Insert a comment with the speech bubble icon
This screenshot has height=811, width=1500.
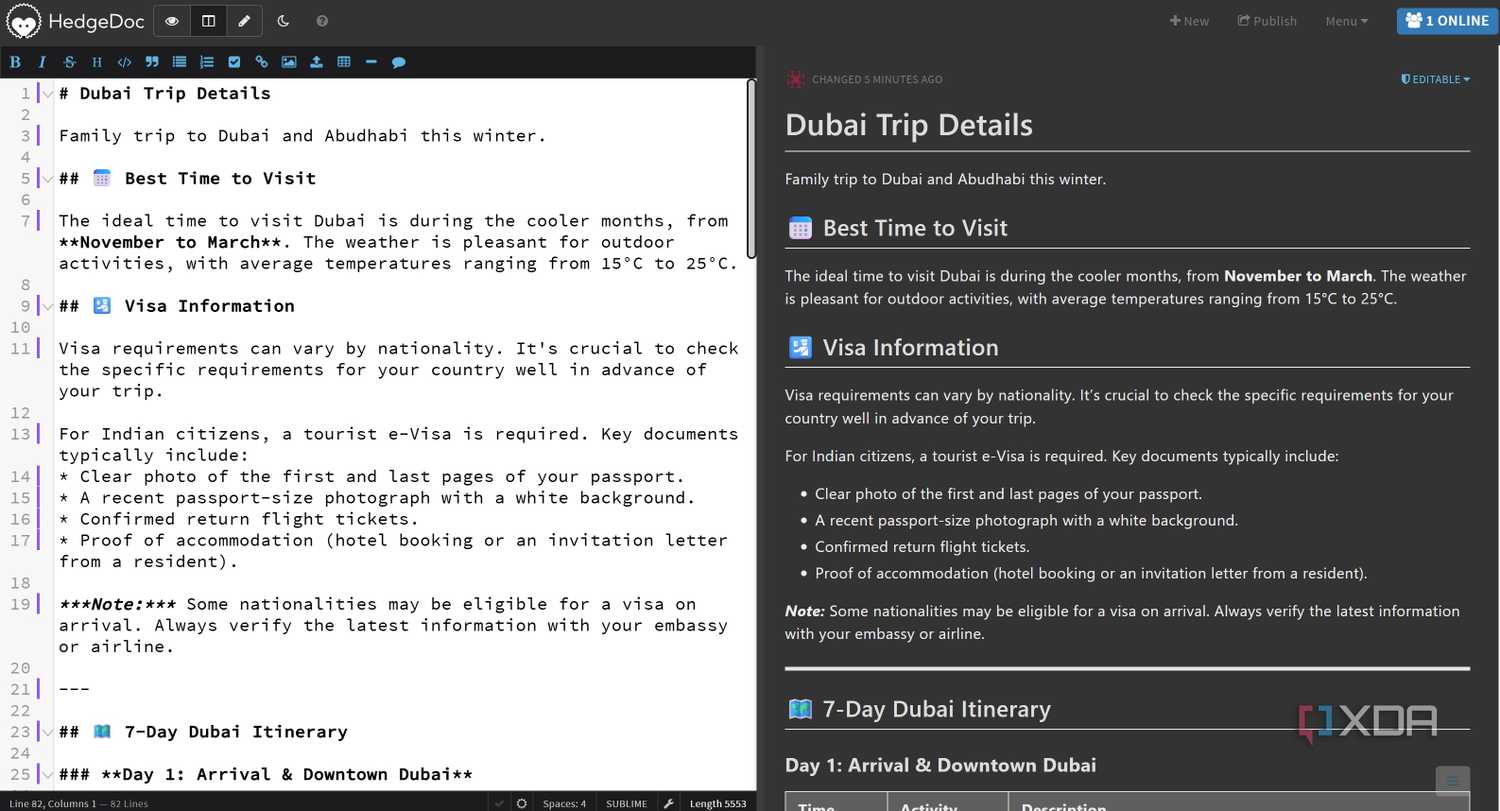(x=398, y=62)
